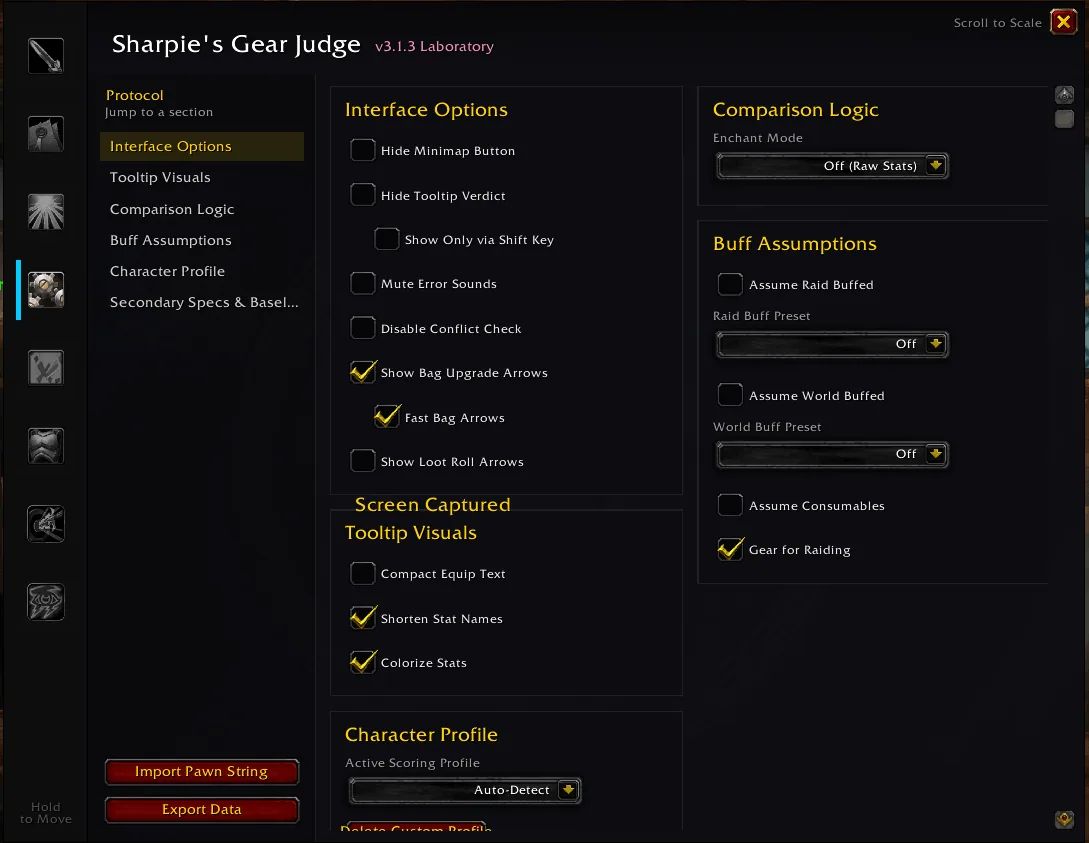The height and width of the screenshot is (843, 1089).
Task: Click the 'Comparison Logic' panel heading
Action: pyautogui.click(x=795, y=110)
